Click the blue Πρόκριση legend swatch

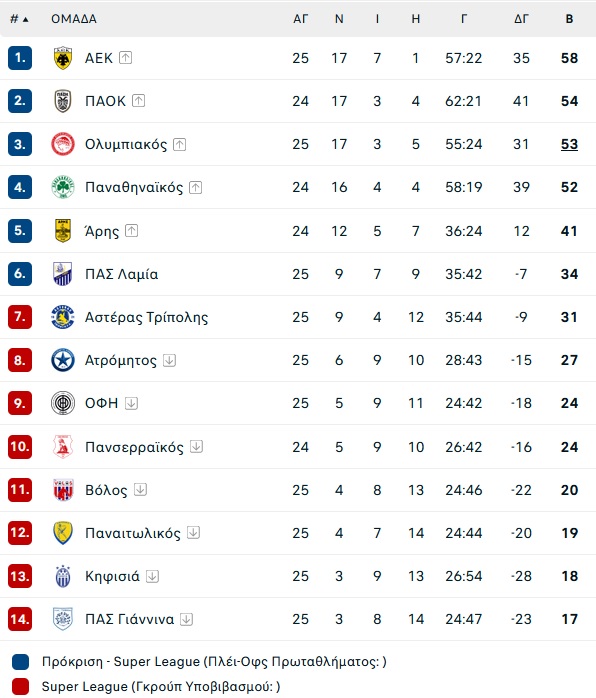20,661
